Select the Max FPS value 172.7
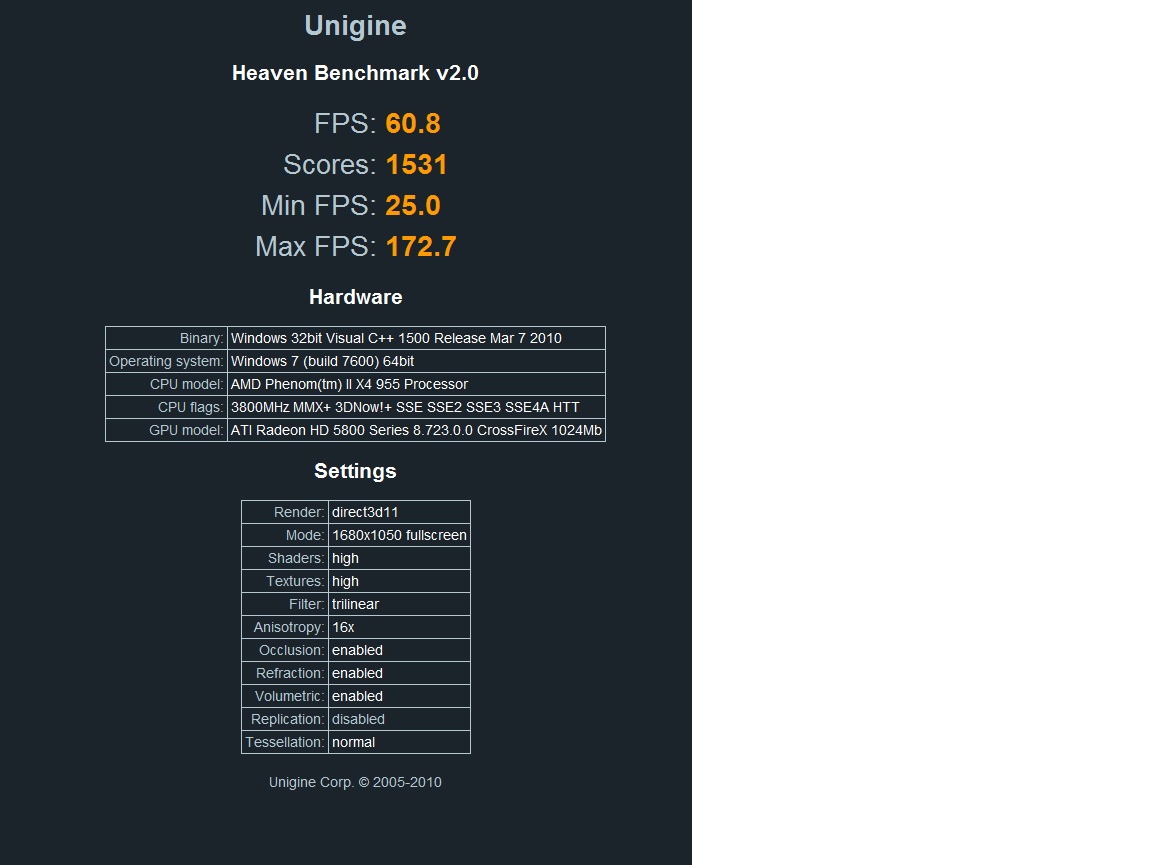1152x865 pixels. pyautogui.click(x=421, y=247)
